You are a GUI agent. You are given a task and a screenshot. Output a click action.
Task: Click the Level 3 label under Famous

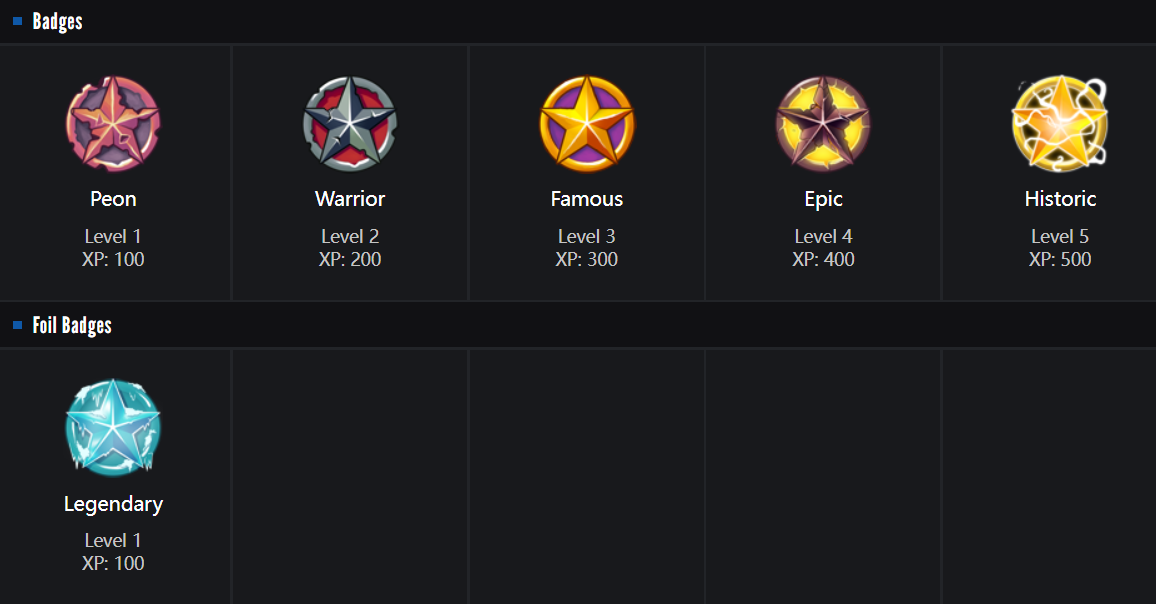point(587,237)
